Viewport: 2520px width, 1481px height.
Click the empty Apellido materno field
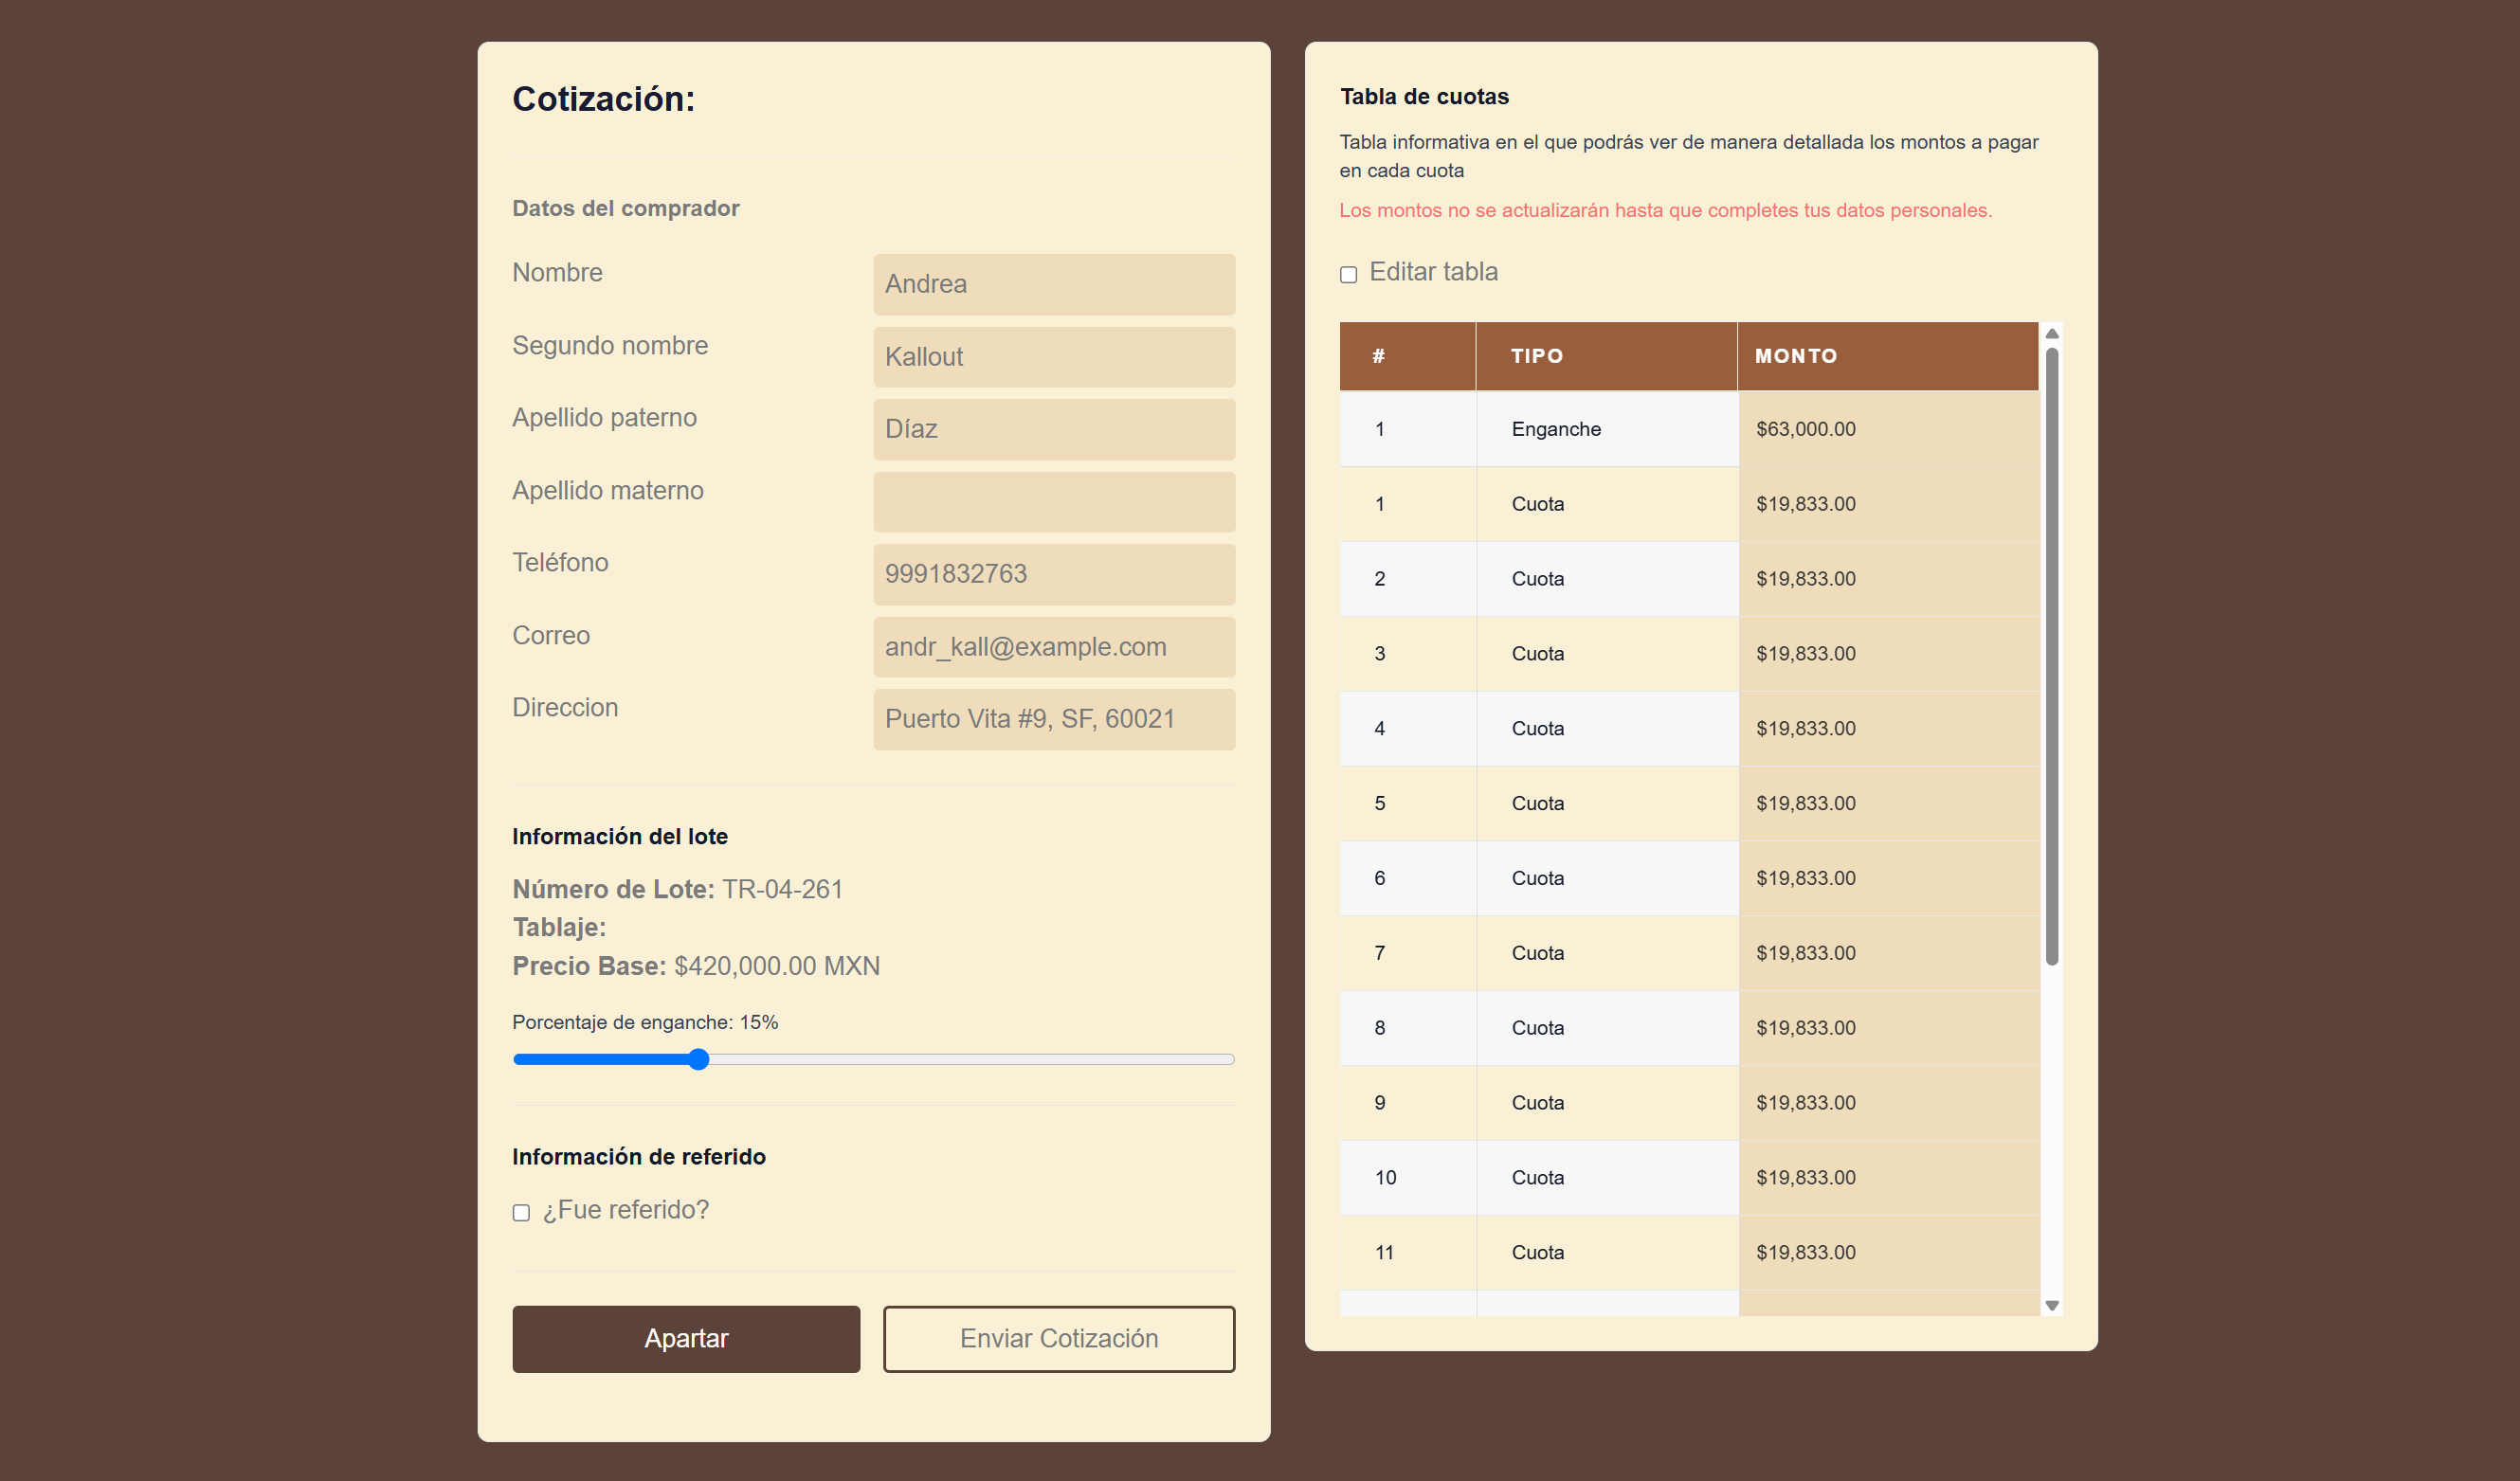coord(1053,502)
